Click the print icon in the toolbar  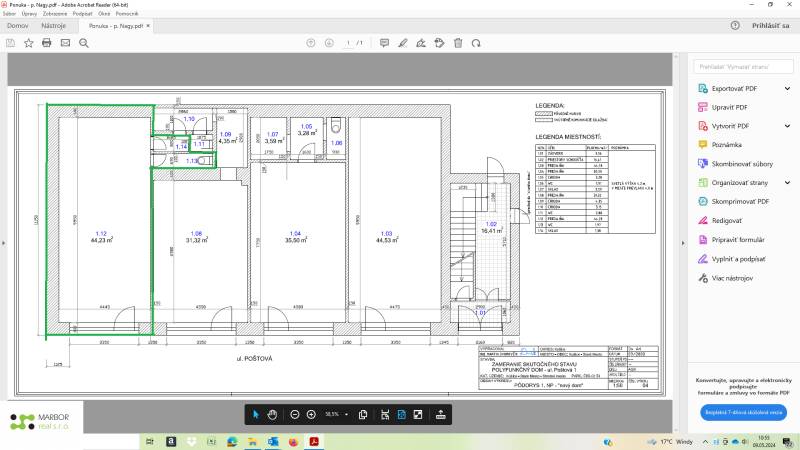click(x=47, y=43)
